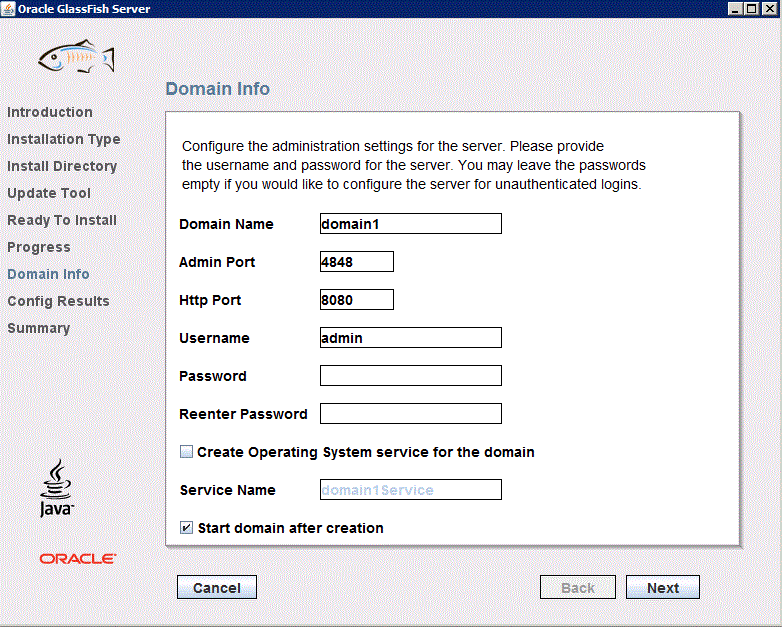Click the red Oracle logo

pyautogui.click(x=78, y=559)
